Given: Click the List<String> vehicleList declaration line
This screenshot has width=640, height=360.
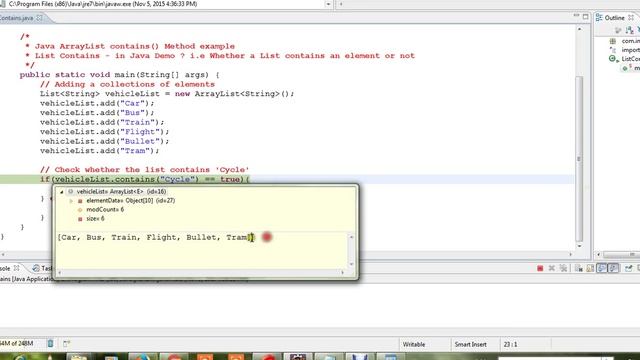Looking at the screenshot, I should [167, 93].
